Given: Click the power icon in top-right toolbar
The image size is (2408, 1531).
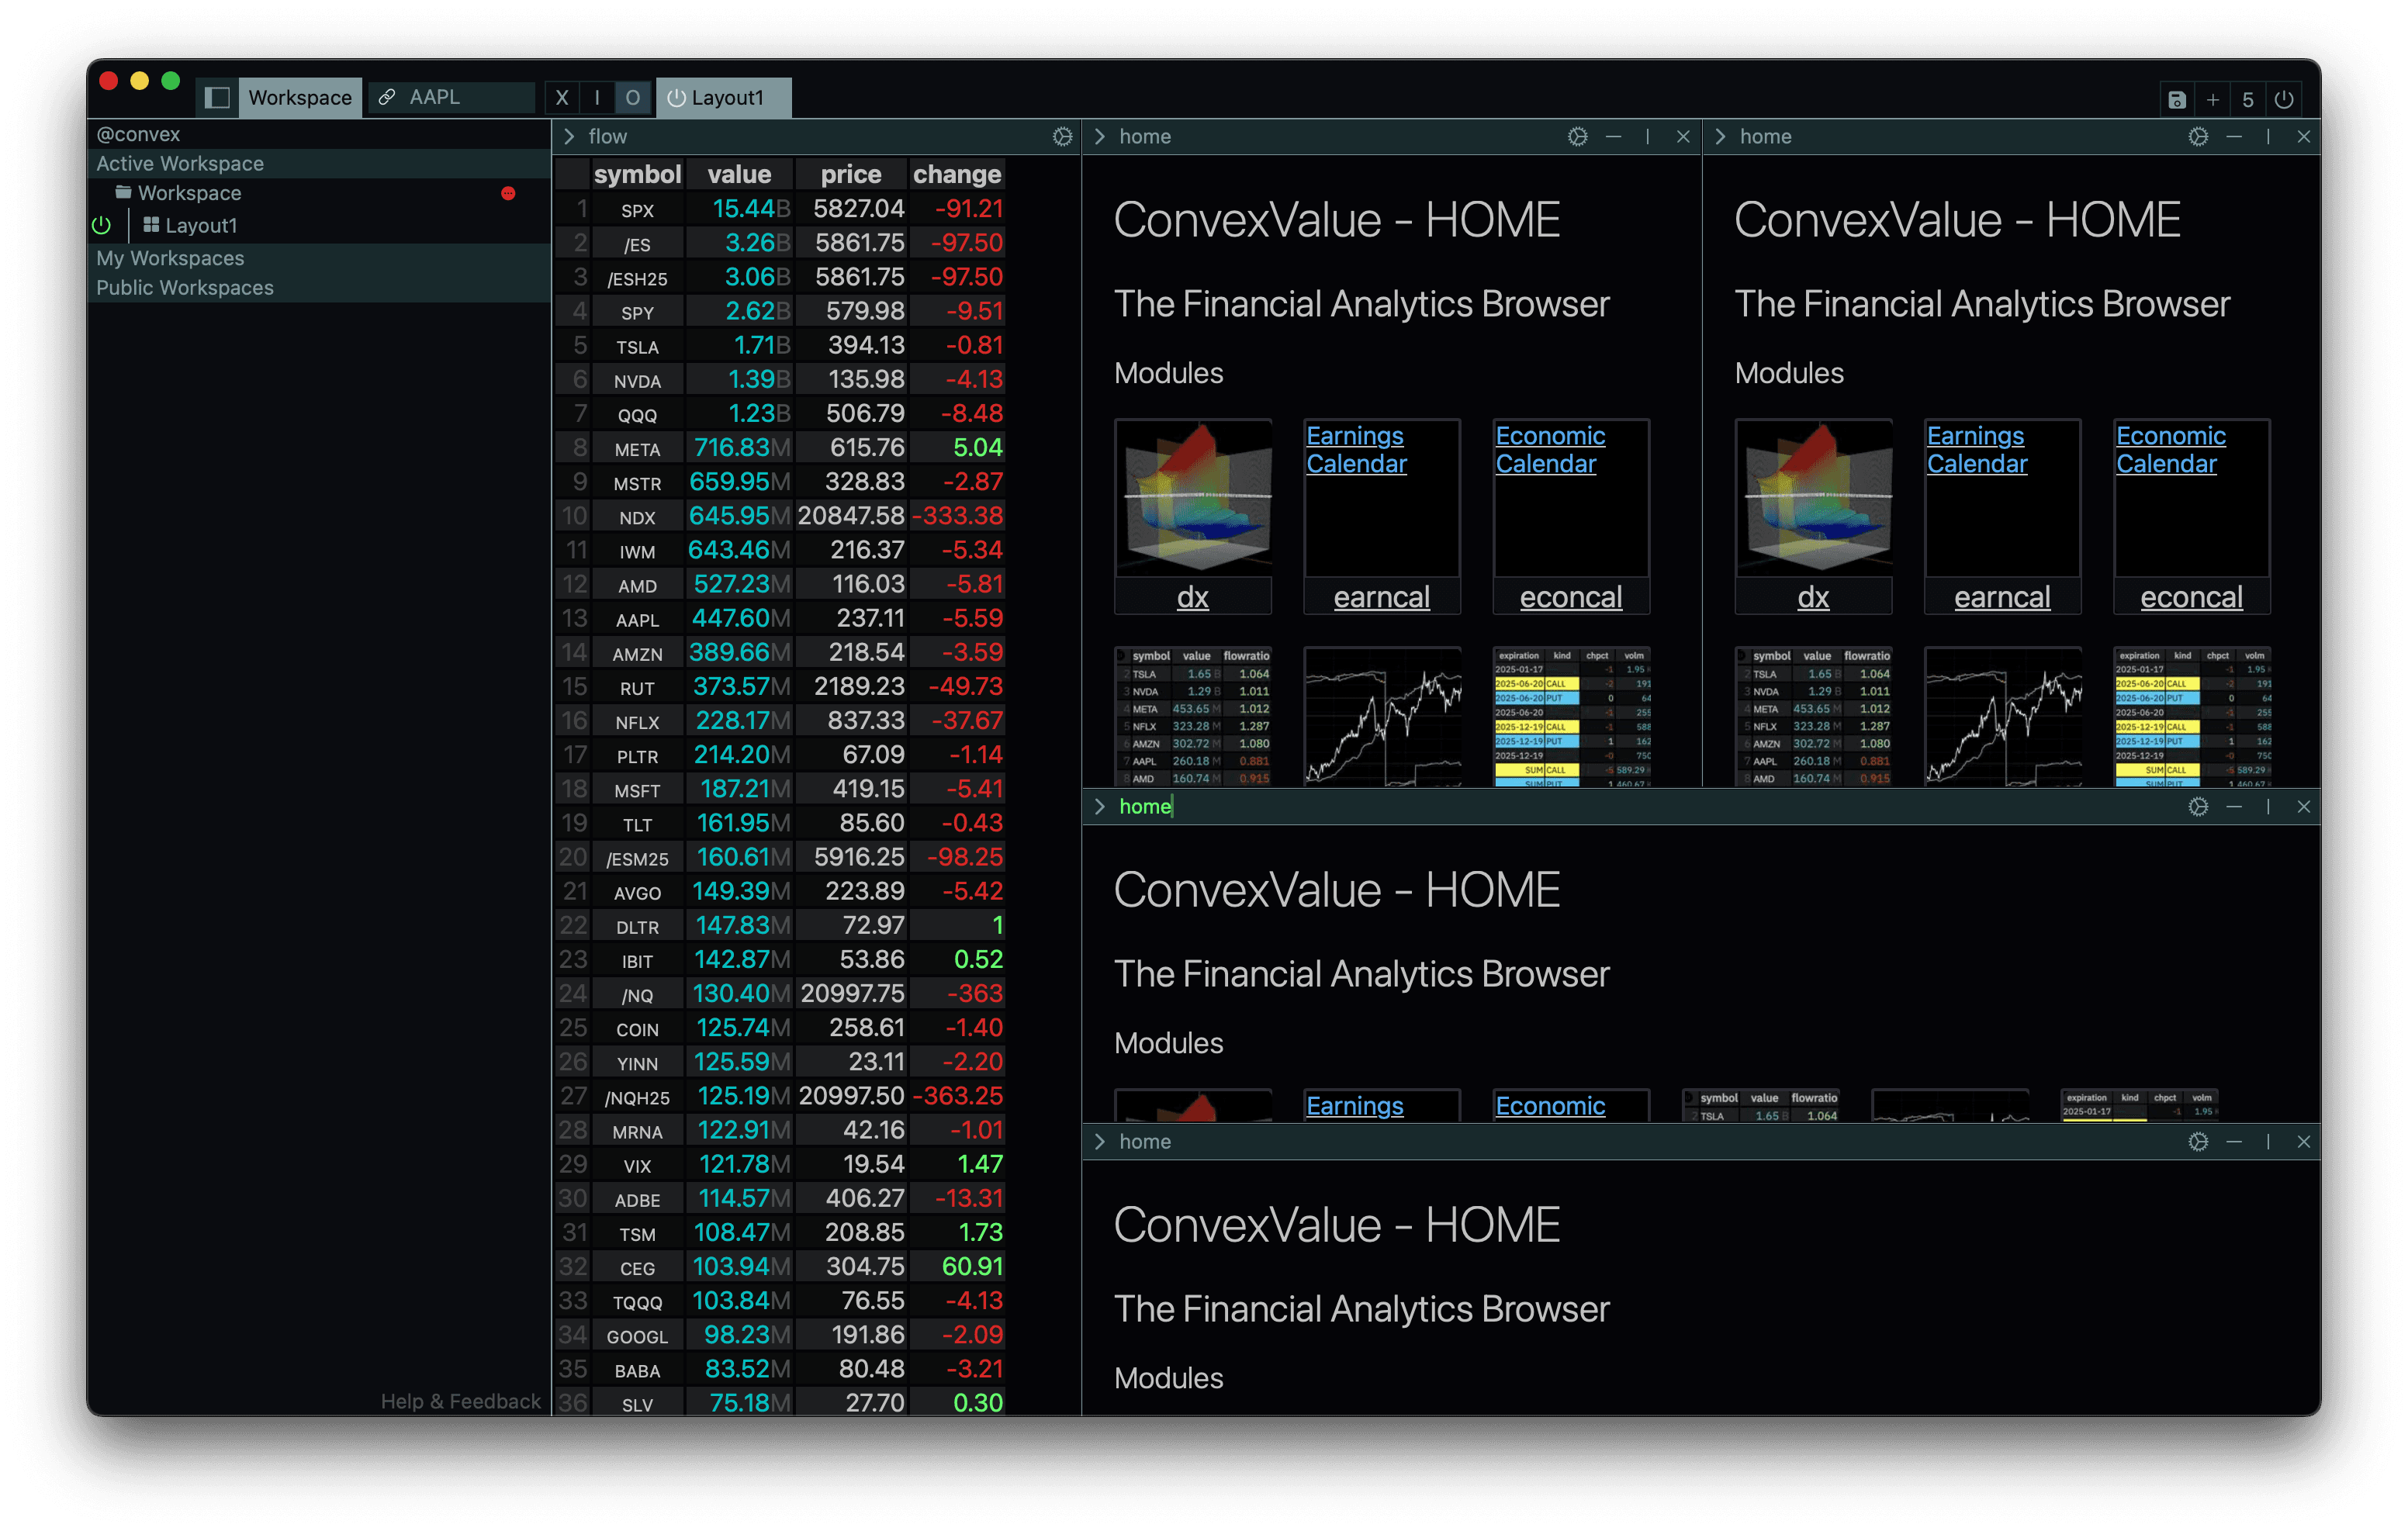Looking at the screenshot, I should 2284,99.
